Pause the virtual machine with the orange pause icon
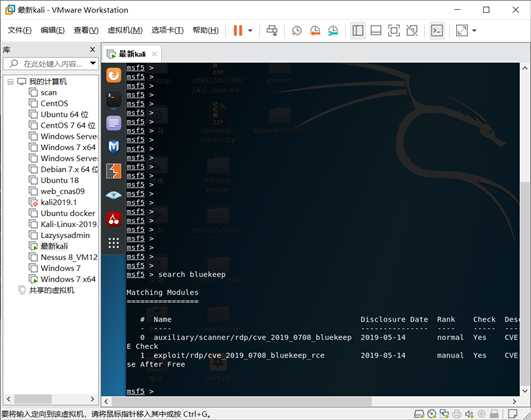The width and height of the screenshot is (531, 420). [x=238, y=30]
